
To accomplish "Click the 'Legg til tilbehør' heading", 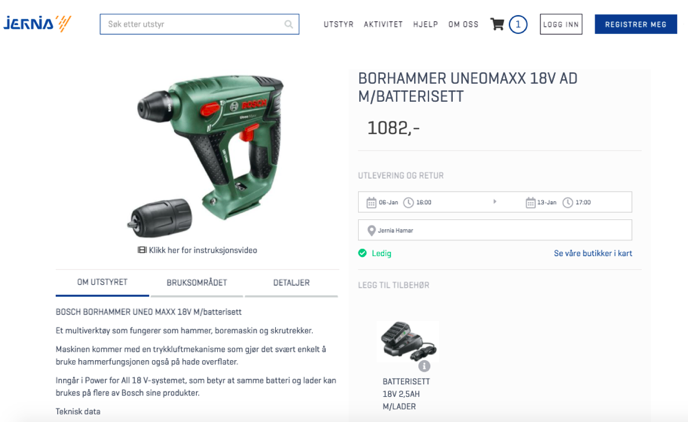I will [394, 285].
